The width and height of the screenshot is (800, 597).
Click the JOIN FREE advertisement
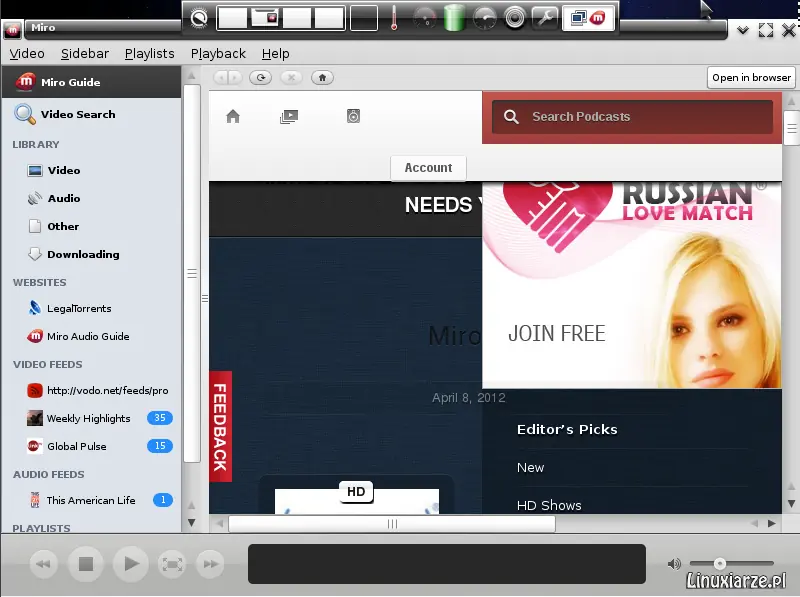click(x=632, y=285)
